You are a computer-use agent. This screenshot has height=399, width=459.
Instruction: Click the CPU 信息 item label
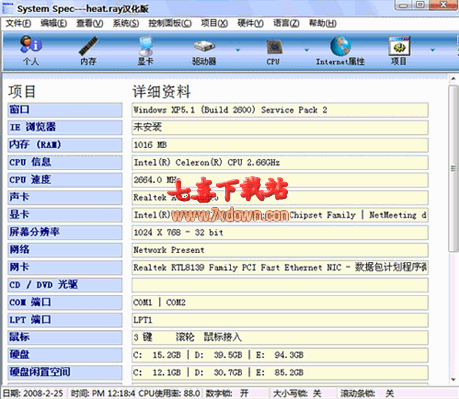click(x=65, y=162)
